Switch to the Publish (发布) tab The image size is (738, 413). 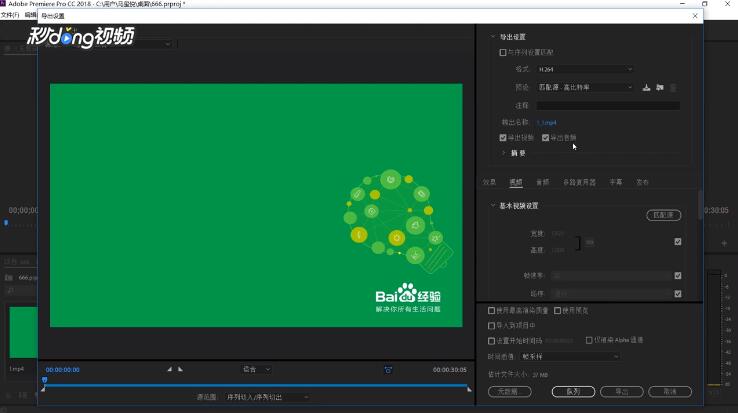642,182
